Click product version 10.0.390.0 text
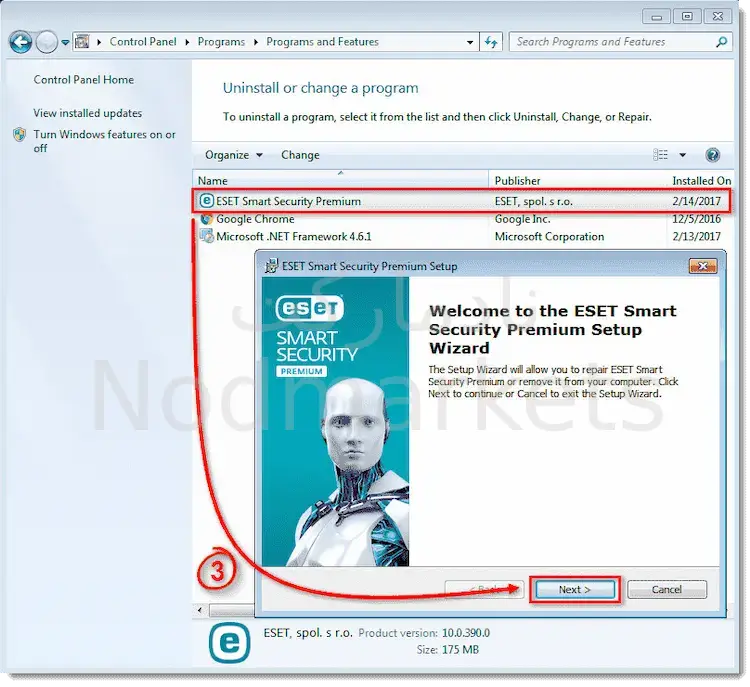The height and width of the screenshot is (687, 750). coord(465,633)
